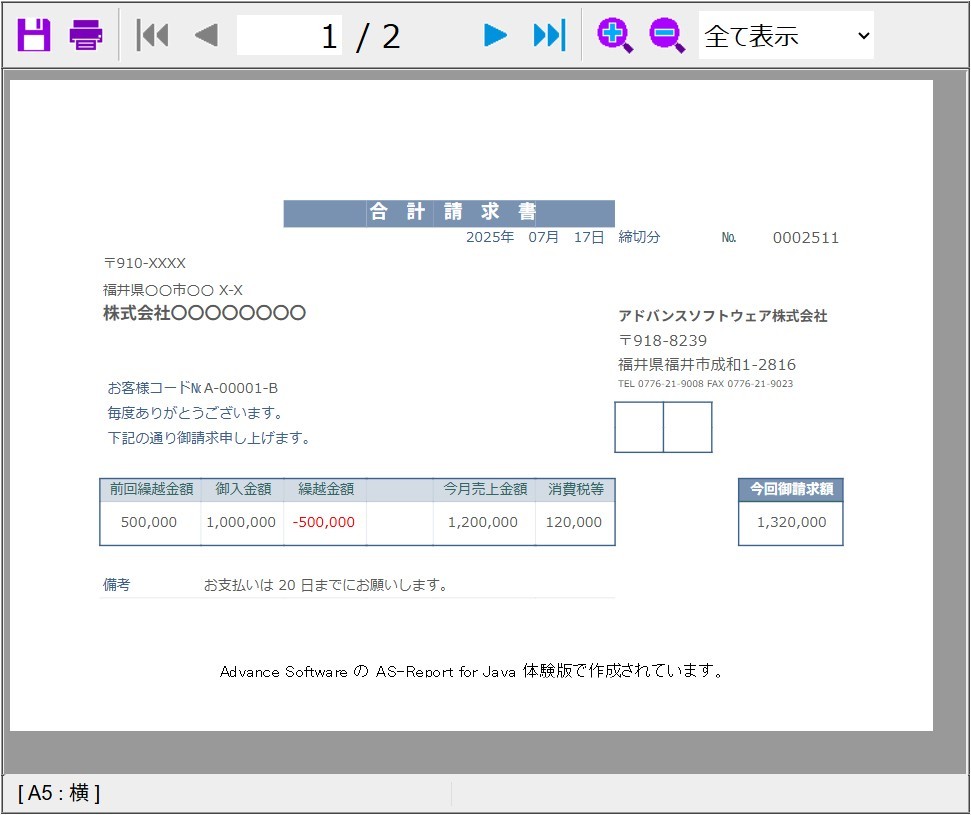The width and height of the screenshot is (971, 815).
Task: Click the 合計請求書 title banner
Action: [x=449, y=213]
